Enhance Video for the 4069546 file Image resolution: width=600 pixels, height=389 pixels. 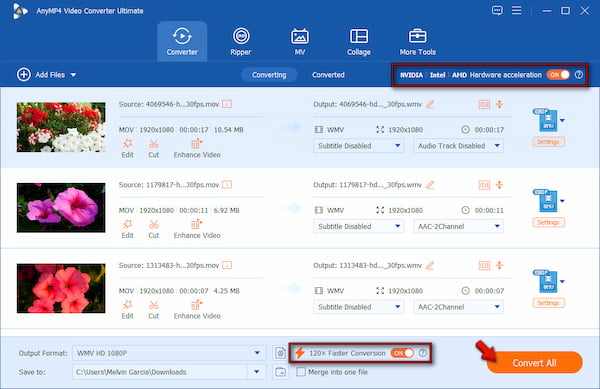197,148
